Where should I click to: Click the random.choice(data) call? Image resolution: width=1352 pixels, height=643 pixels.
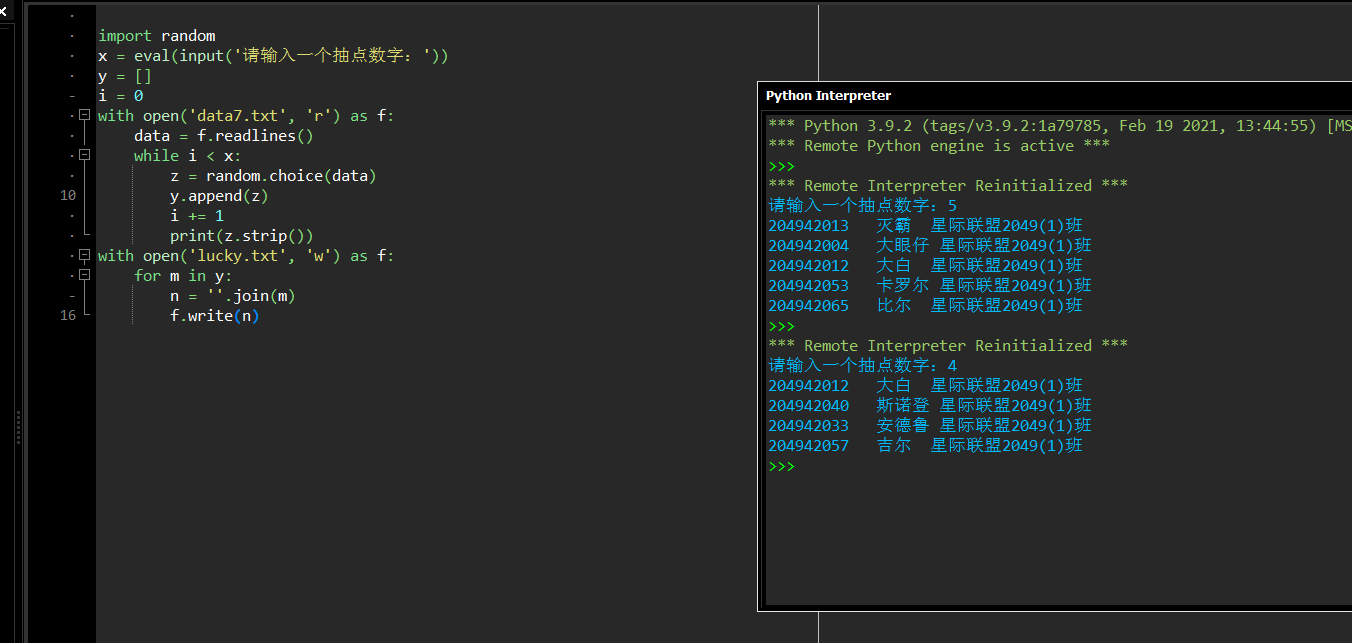tap(290, 176)
